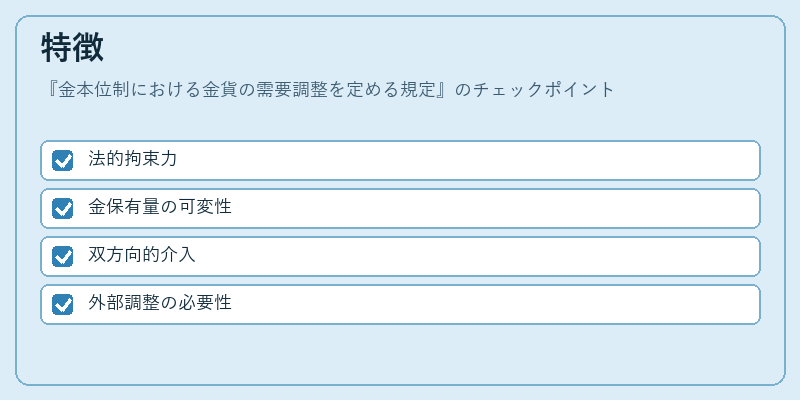Select the 双方向的介入 label text
This screenshot has width=800, height=400.
pos(142,255)
